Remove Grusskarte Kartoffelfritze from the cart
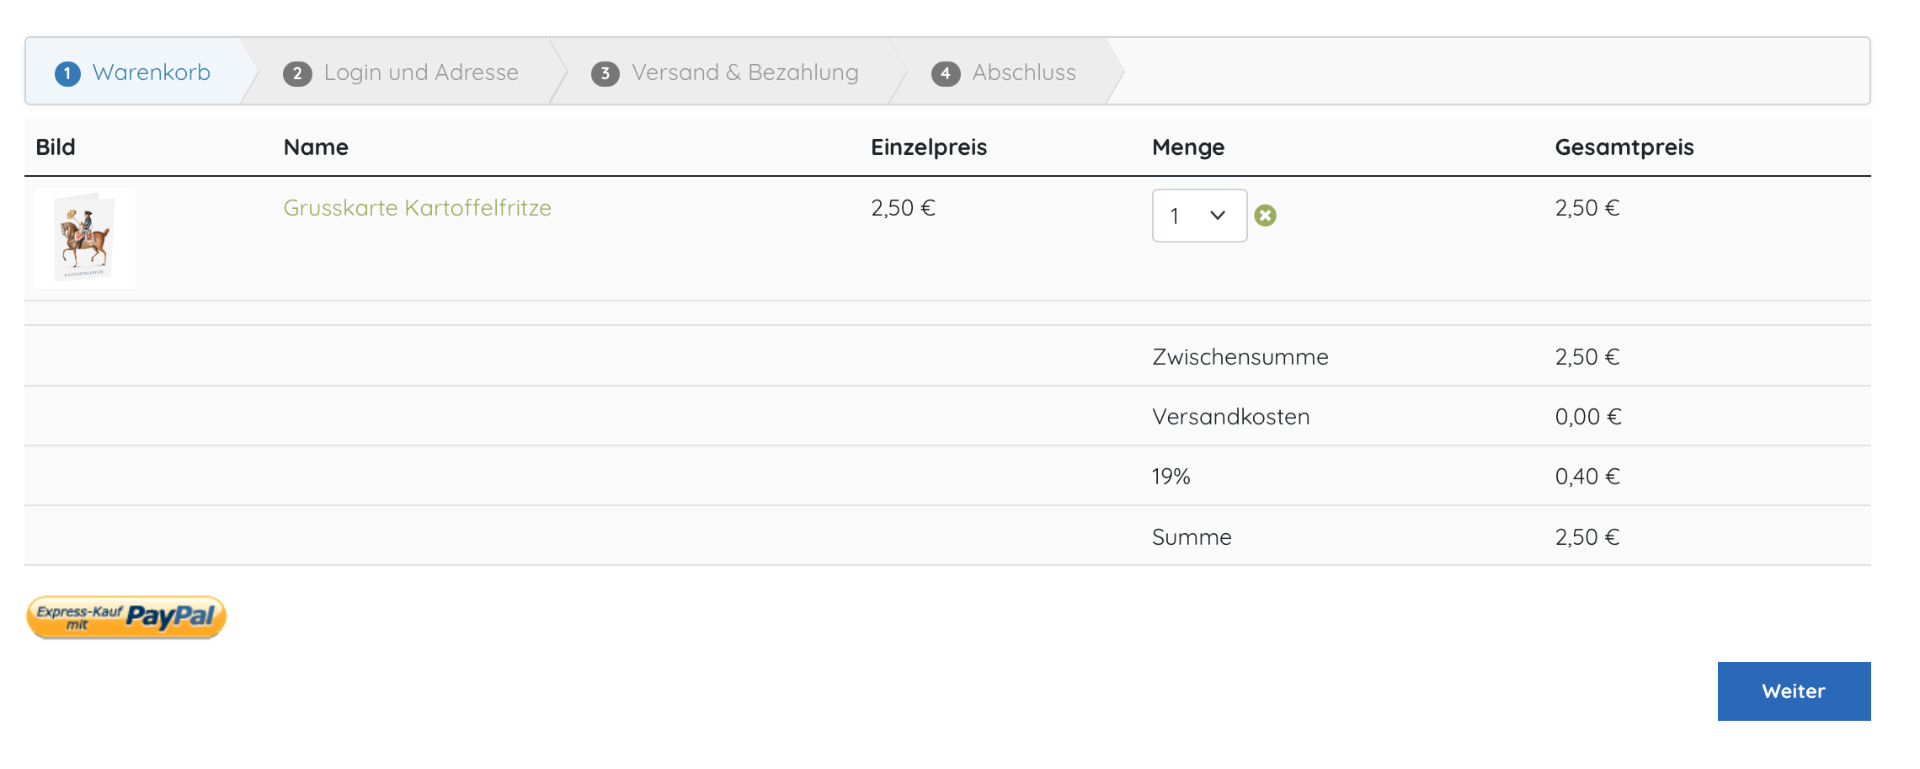Viewport: 1920px width, 769px height. point(1265,216)
